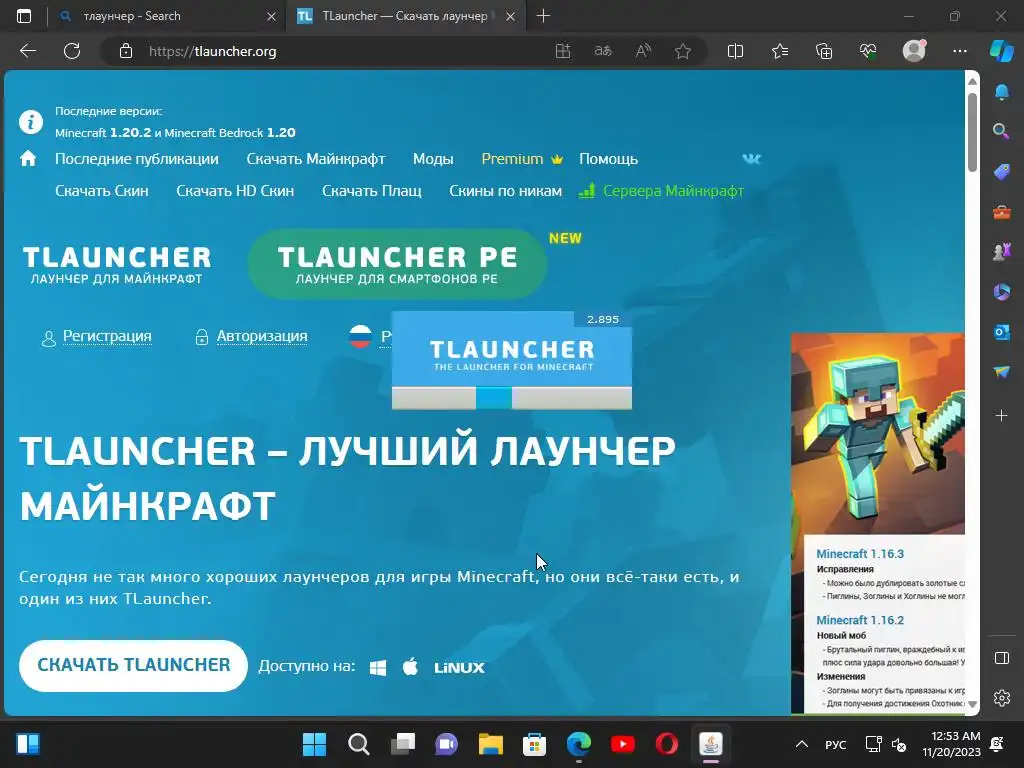The width and height of the screenshot is (1024, 768).
Task: Open Edge split screen view
Action: [x=735, y=51]
